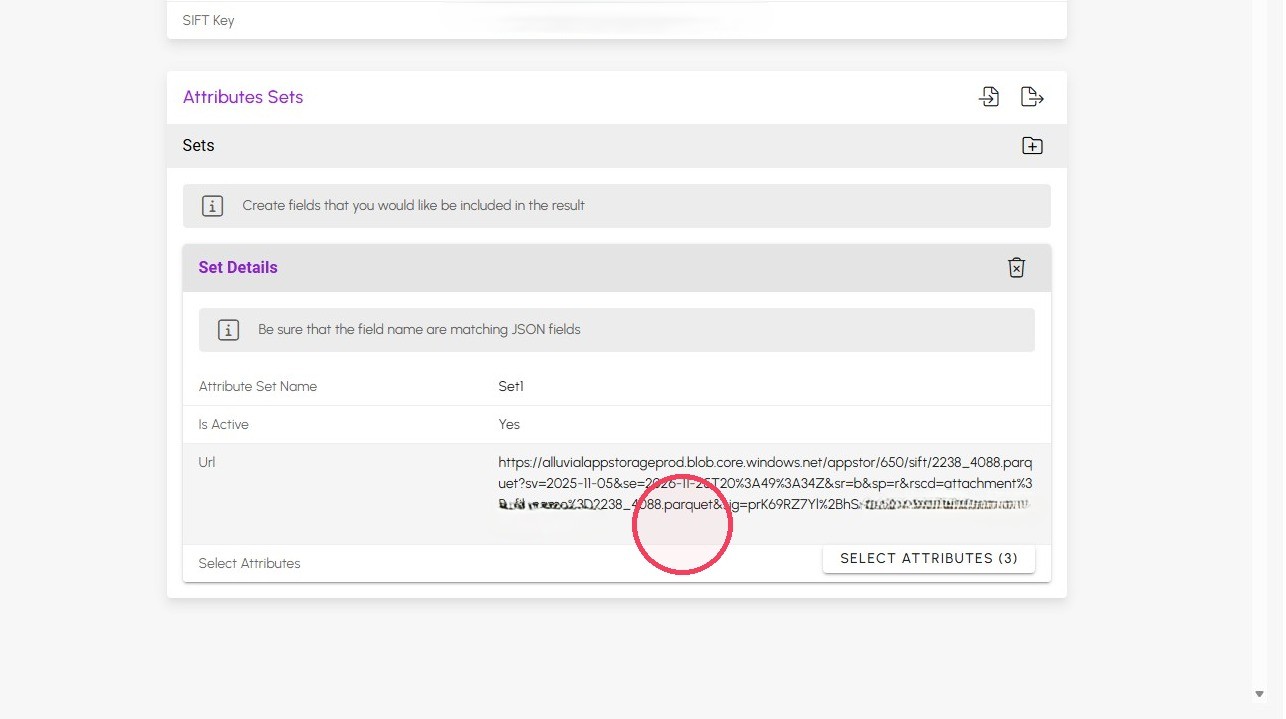Toggle the Is Active 'Yes' value
This screenshot has height=719, width=1286.
509,425
